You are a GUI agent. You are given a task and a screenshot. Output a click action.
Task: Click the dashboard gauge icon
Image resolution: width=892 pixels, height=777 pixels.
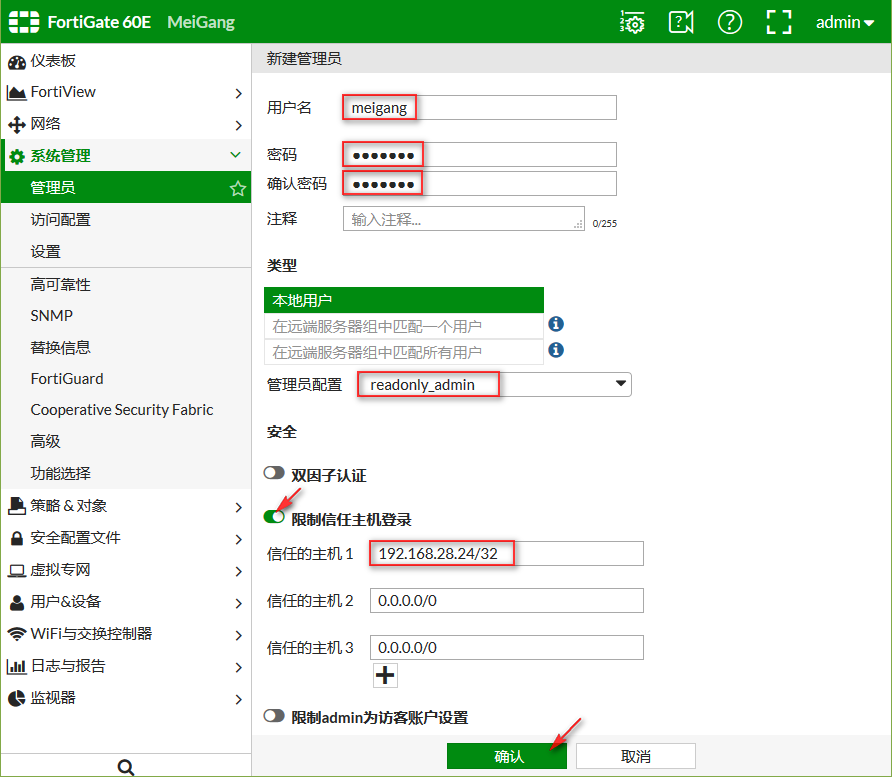pyautogui.click(x=17, y=61)
